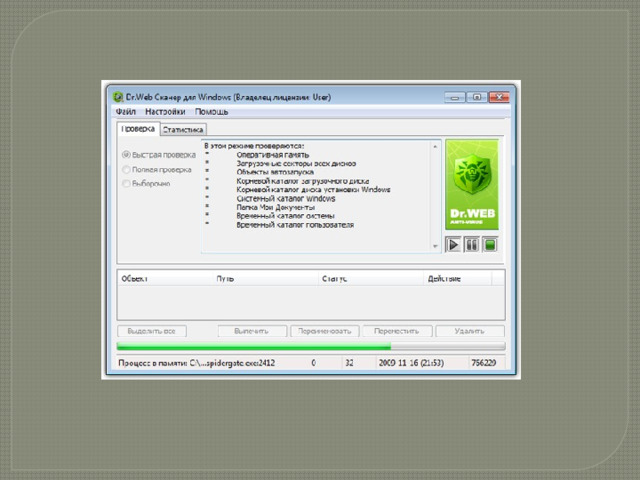
Task: Open the Помощь menu
Action: pos(211,112)
